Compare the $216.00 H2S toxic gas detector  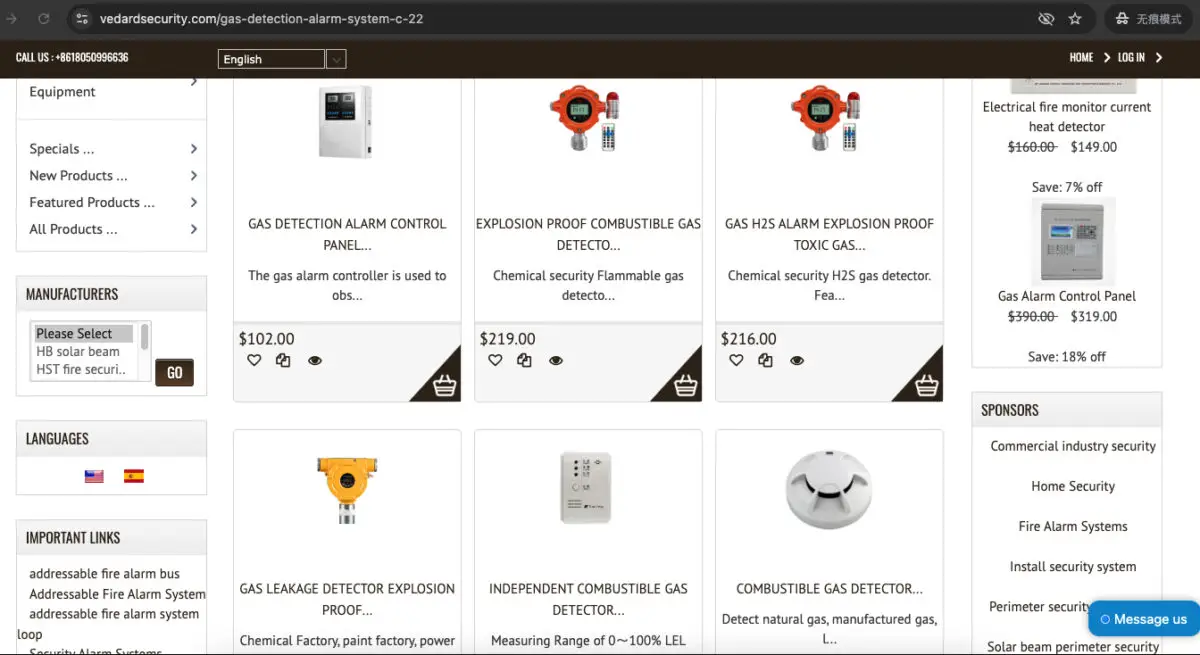click(x=765, y=360)
